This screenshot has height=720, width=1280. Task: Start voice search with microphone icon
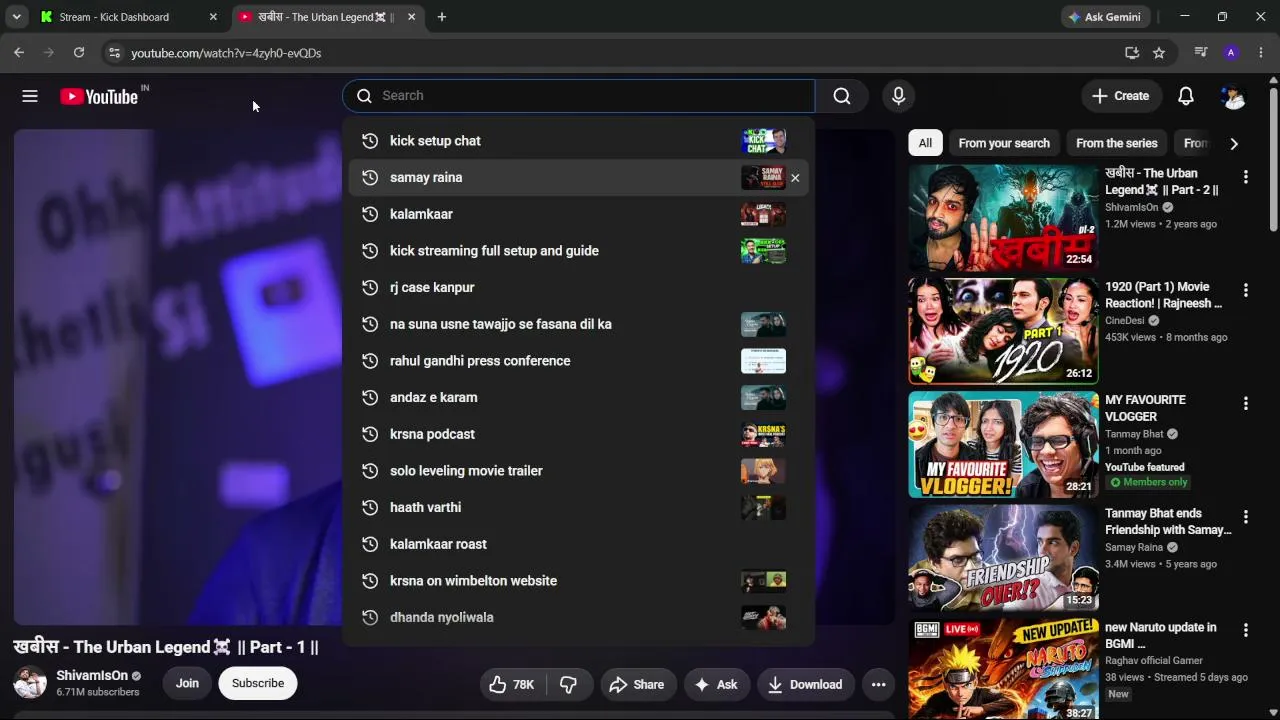click(898, 96)
